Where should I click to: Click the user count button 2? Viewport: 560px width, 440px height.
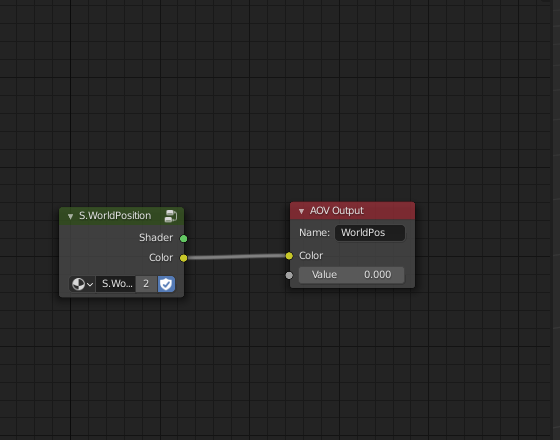point(146,284)
